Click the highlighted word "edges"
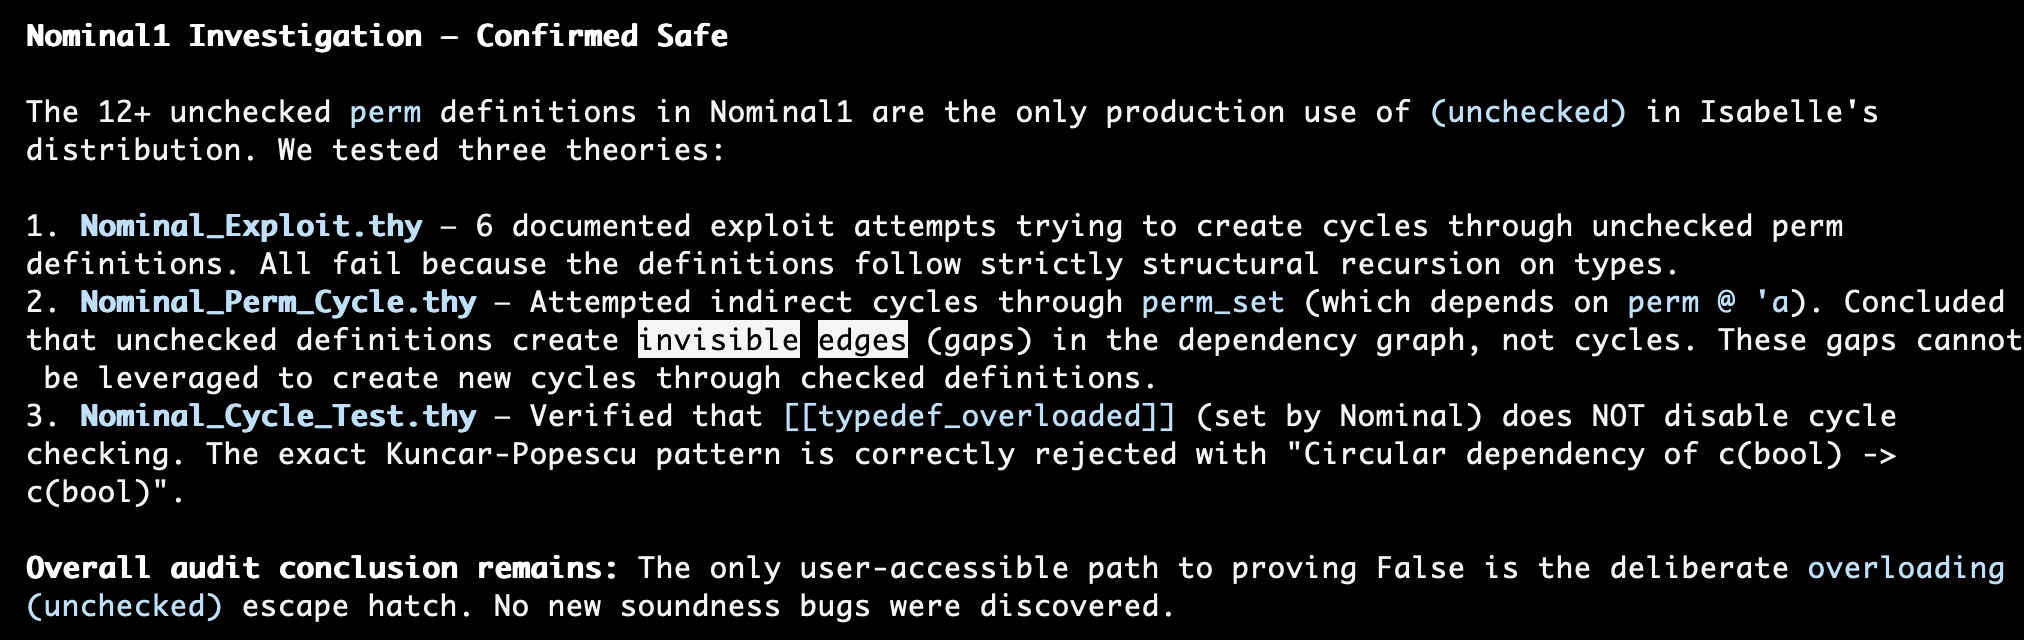Image resolution: width=2024 pixels, height=640 pixels. (x=862, y=340)
